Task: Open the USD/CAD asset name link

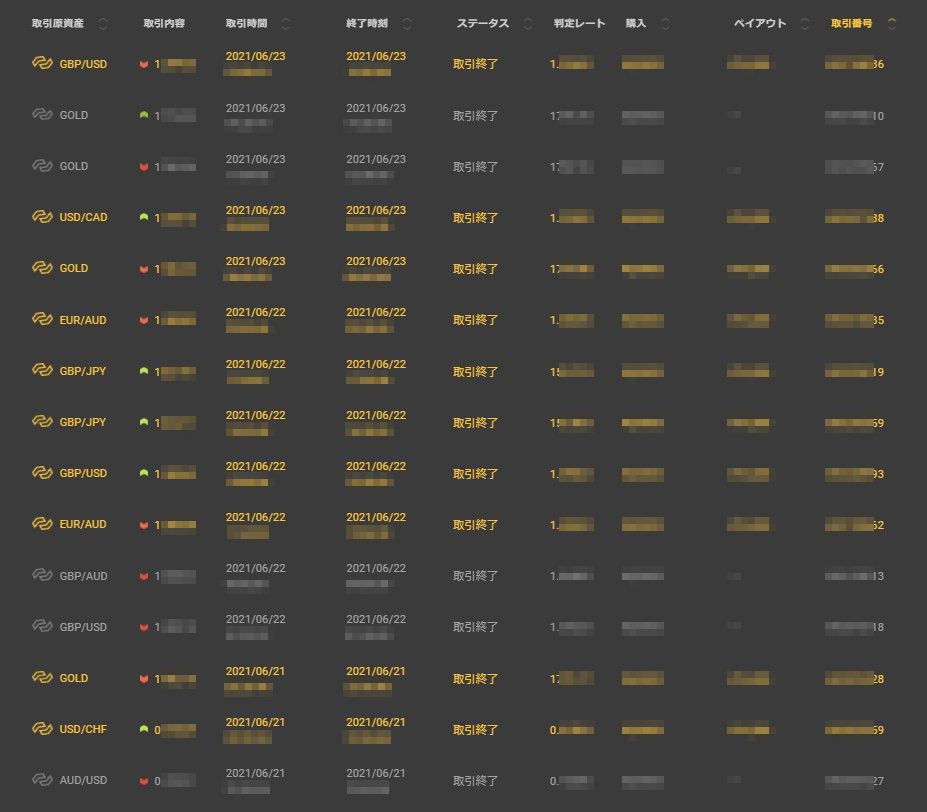Action: [83, 217]
